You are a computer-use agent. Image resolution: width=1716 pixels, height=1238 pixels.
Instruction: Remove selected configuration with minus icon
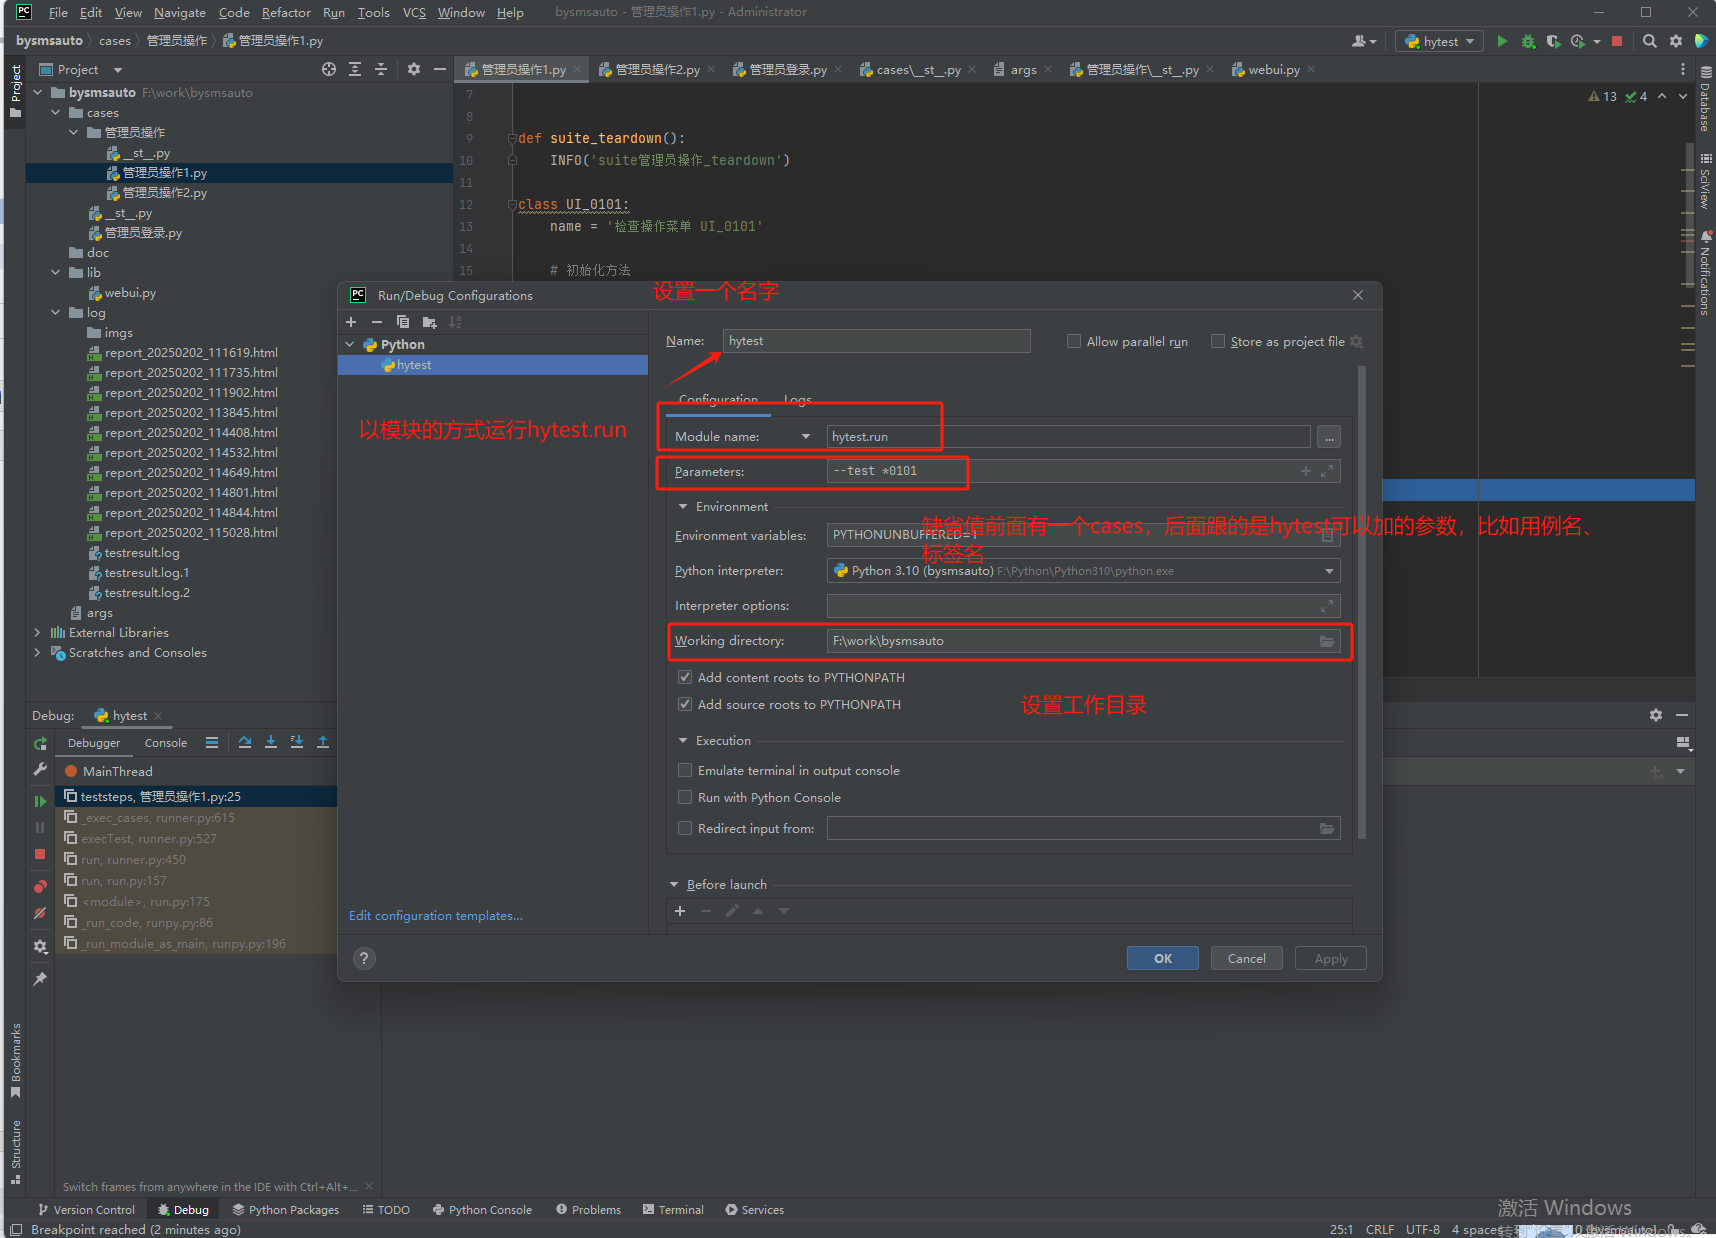tap(377, 322)
